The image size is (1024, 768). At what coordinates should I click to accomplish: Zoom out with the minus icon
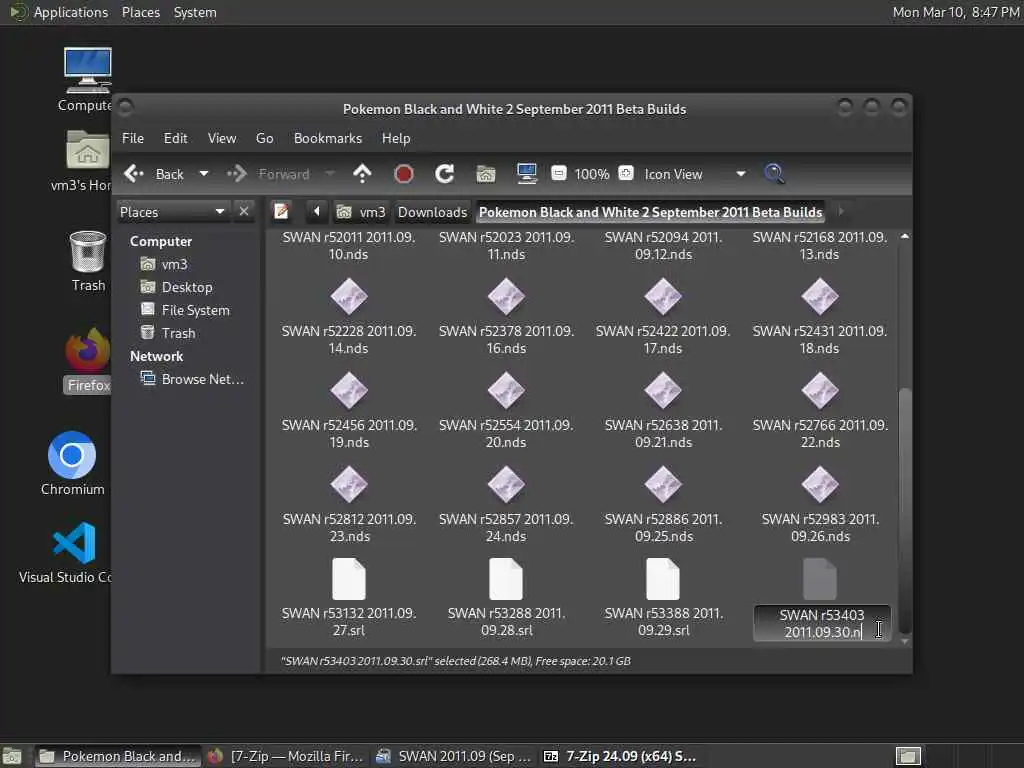[559, 174]
